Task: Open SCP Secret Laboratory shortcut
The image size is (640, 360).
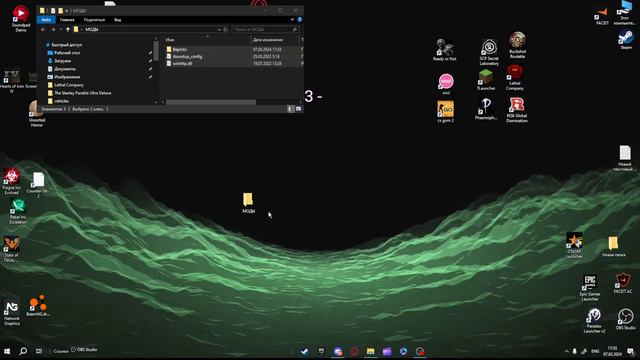Action: point(489,52)
